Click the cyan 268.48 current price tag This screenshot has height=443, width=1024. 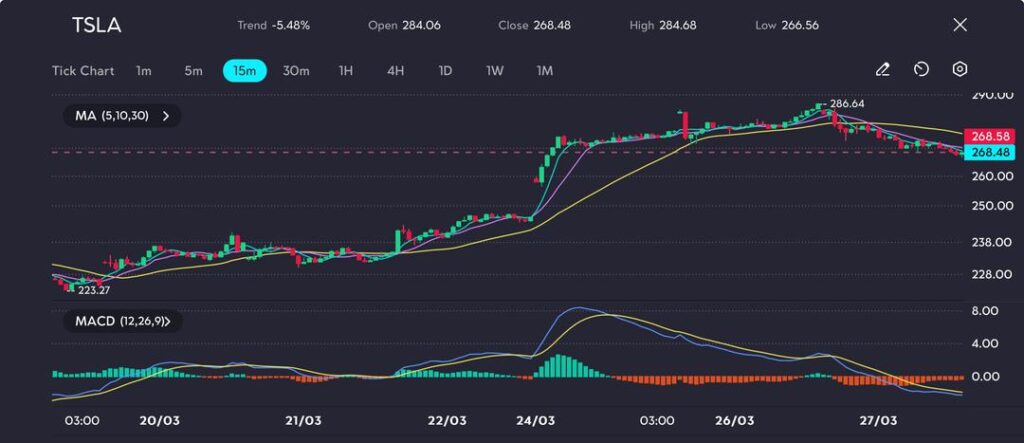(x=988, y=152)
